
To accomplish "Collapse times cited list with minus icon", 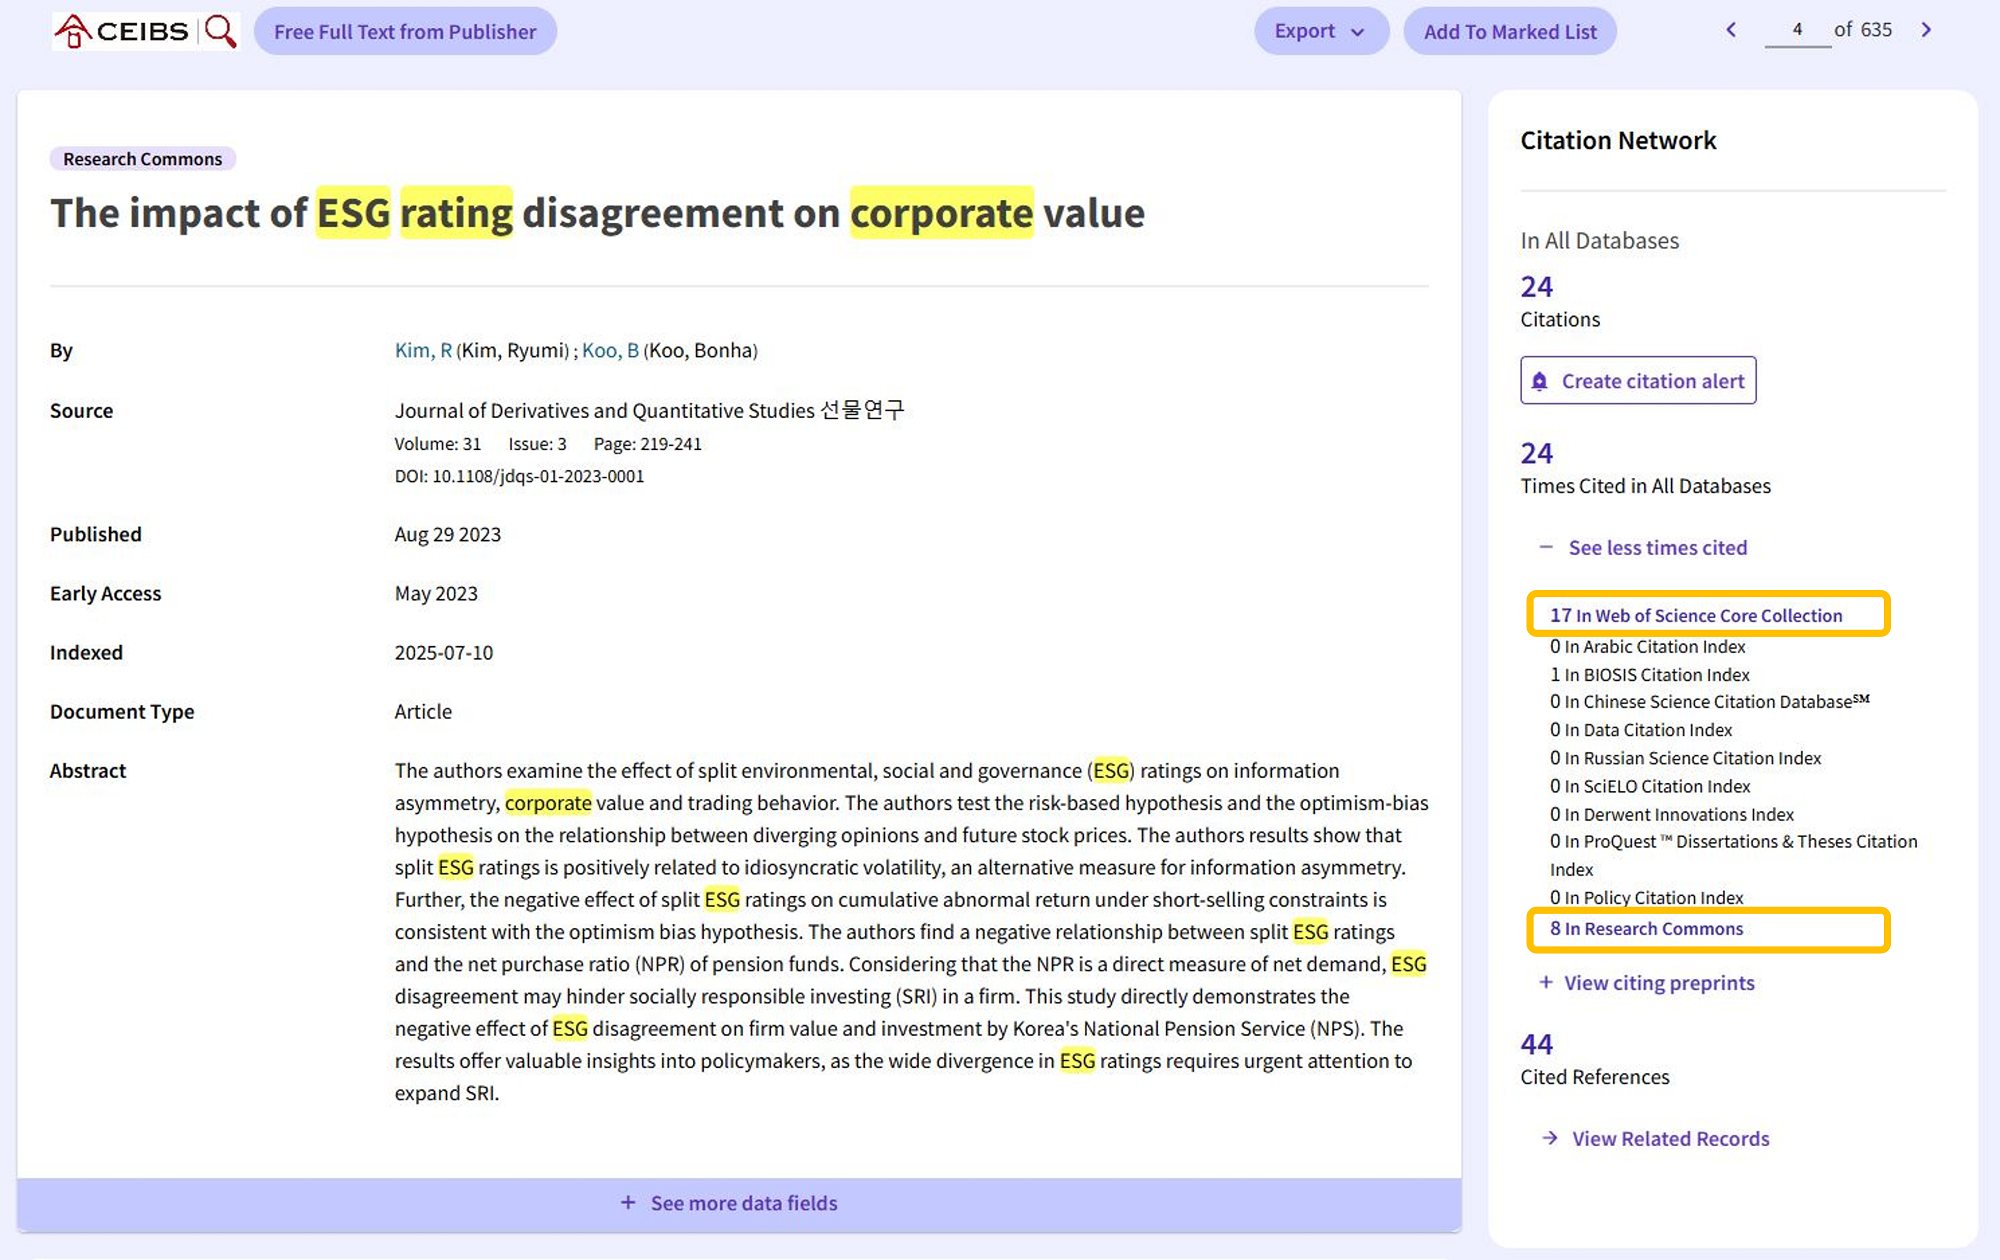I will [1546, 547].
